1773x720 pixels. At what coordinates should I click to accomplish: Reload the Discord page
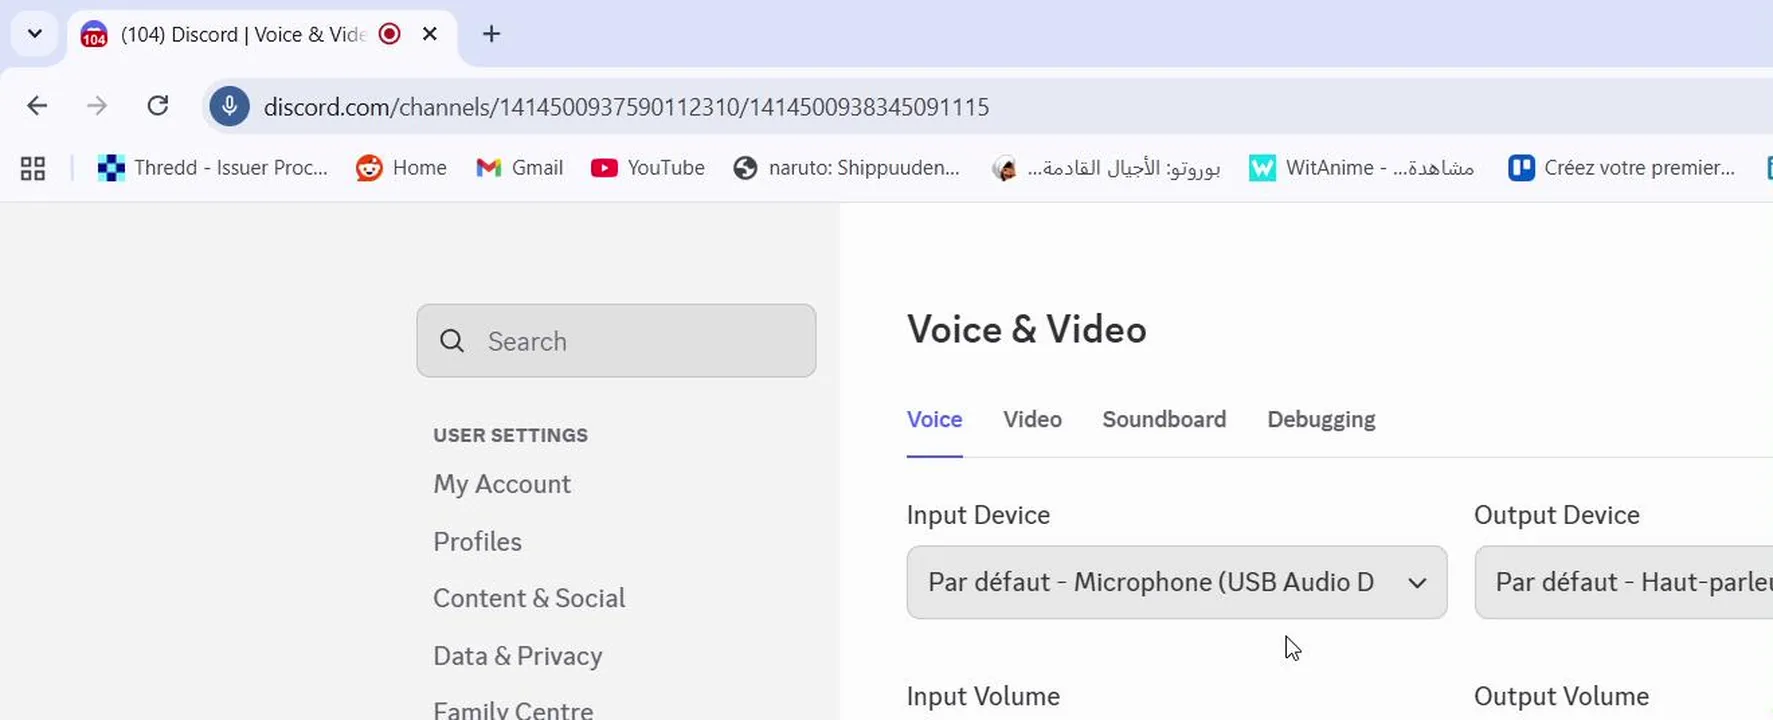pos(158,106)
